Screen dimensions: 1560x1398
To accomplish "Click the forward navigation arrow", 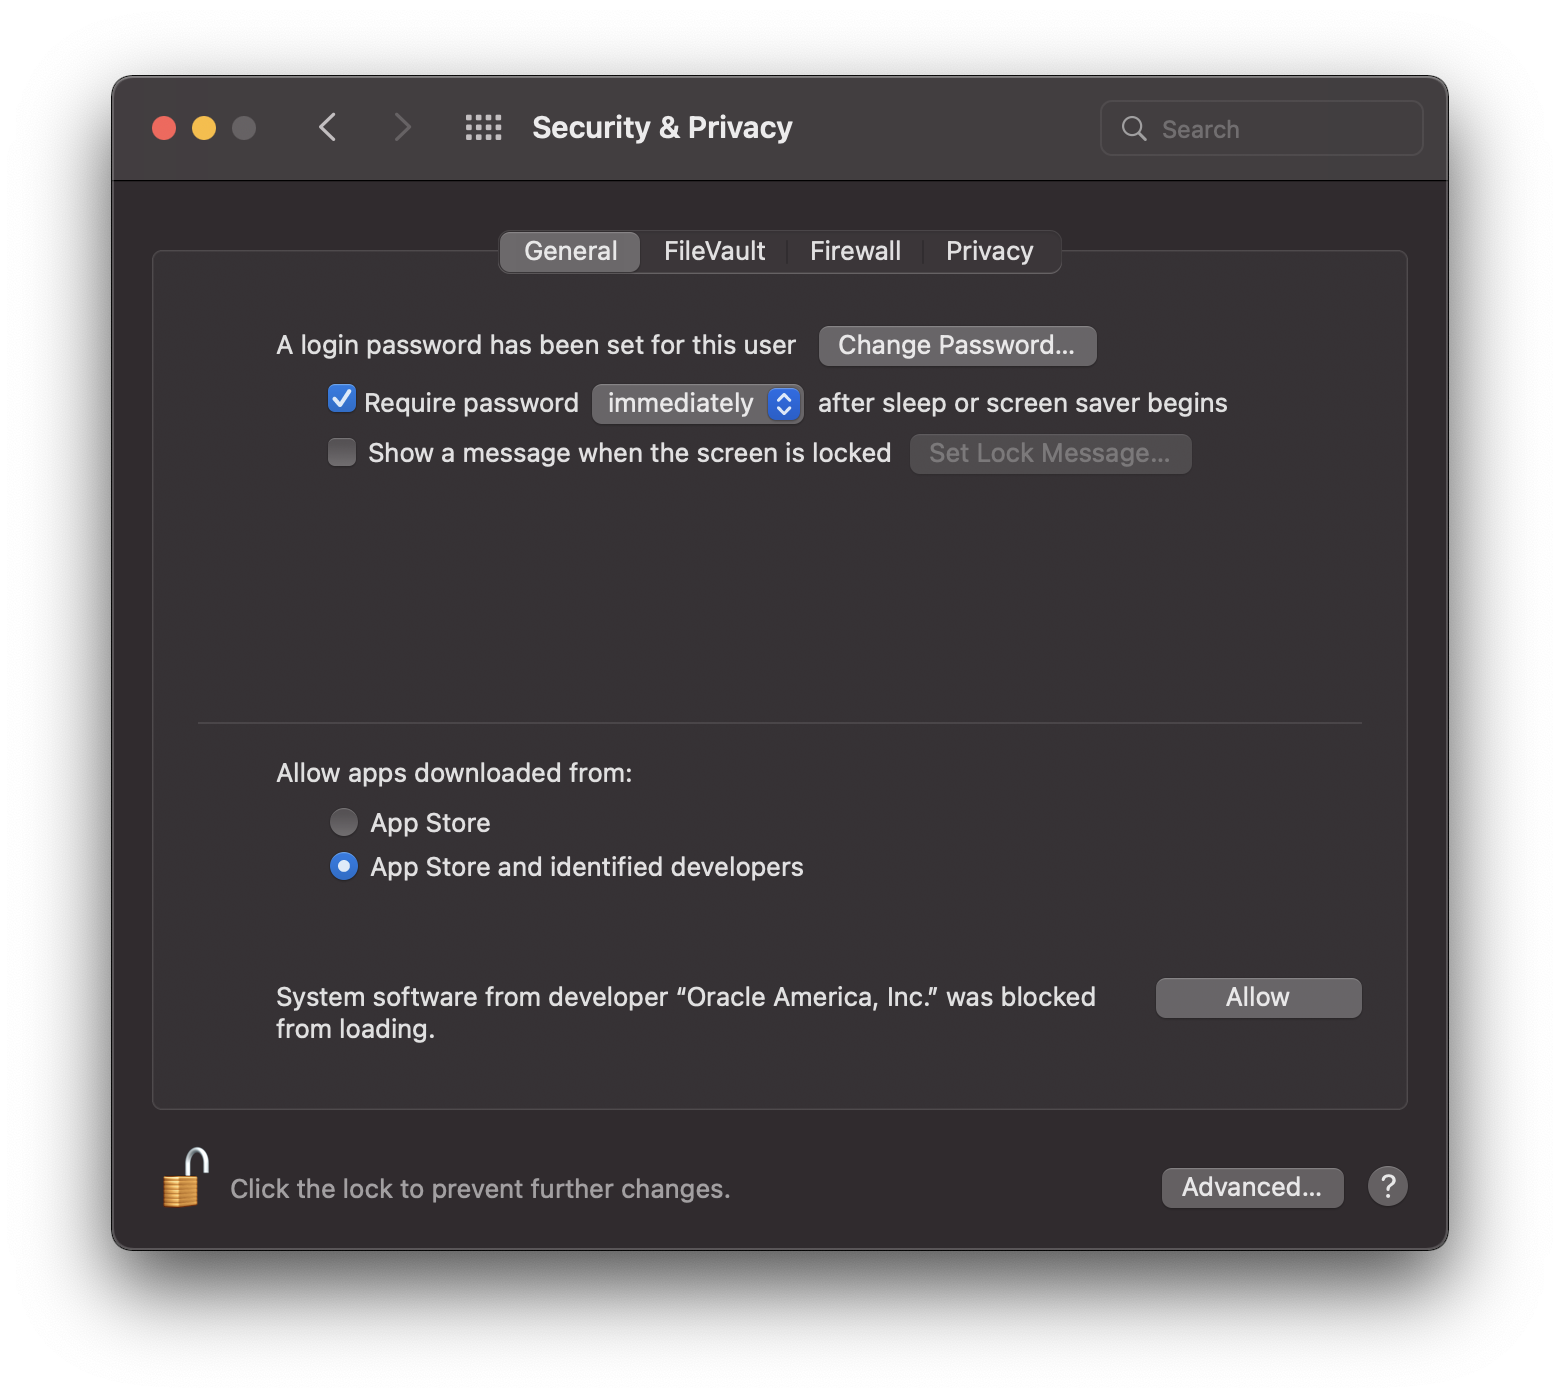I will (x=402, y=127).
